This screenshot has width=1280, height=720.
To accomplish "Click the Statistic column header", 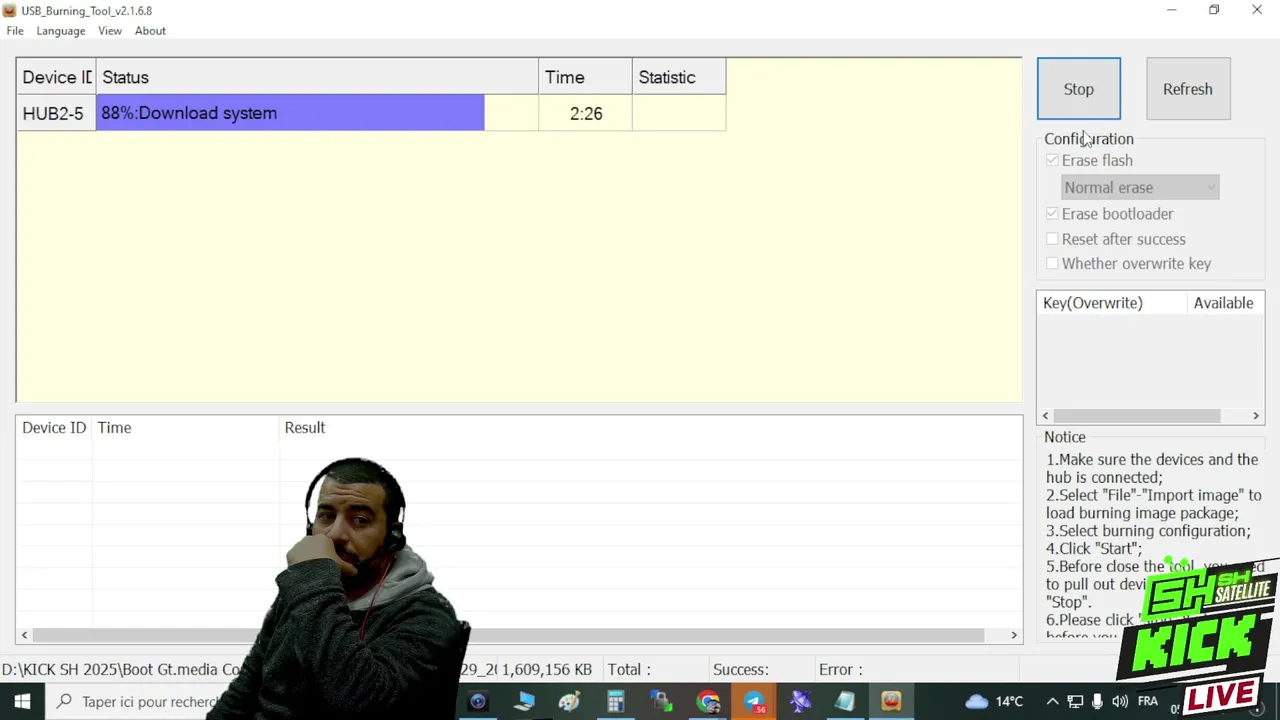I will click(679, 77).
